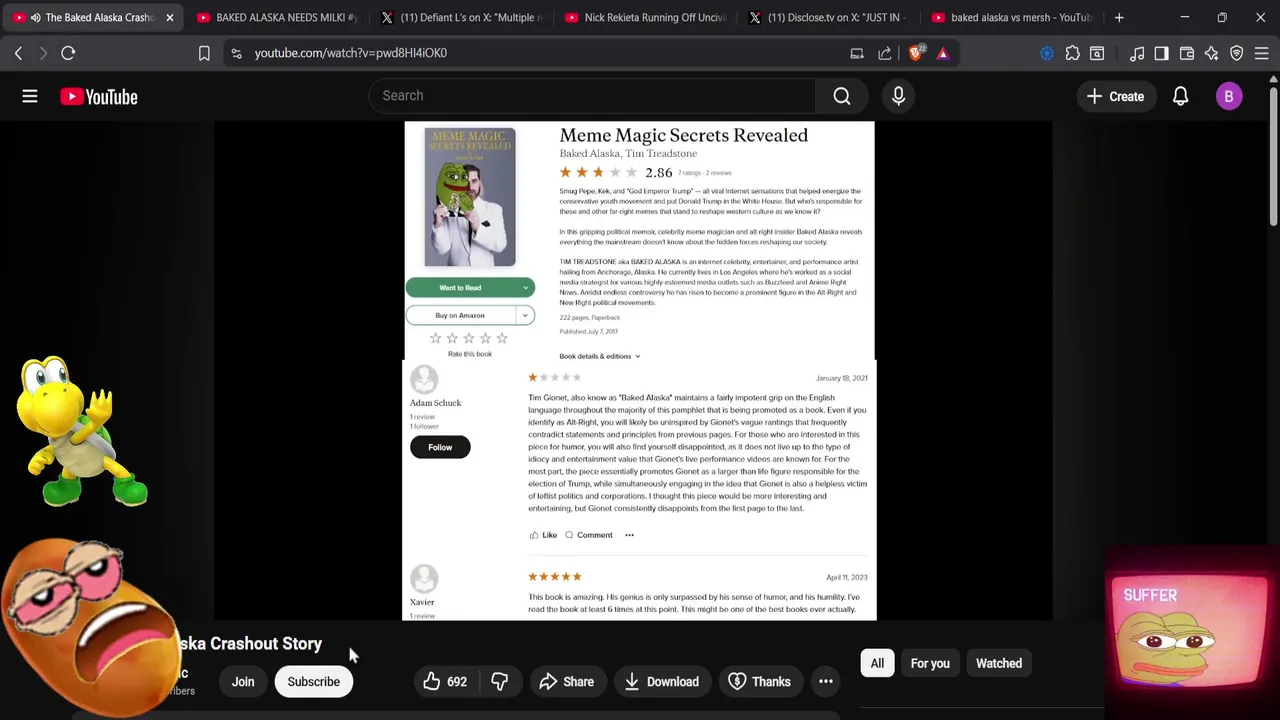The height and width of the screenshot is (720, 1280).
Task: Switch to Defiant L's on X tab
Action: pos(462,17)
